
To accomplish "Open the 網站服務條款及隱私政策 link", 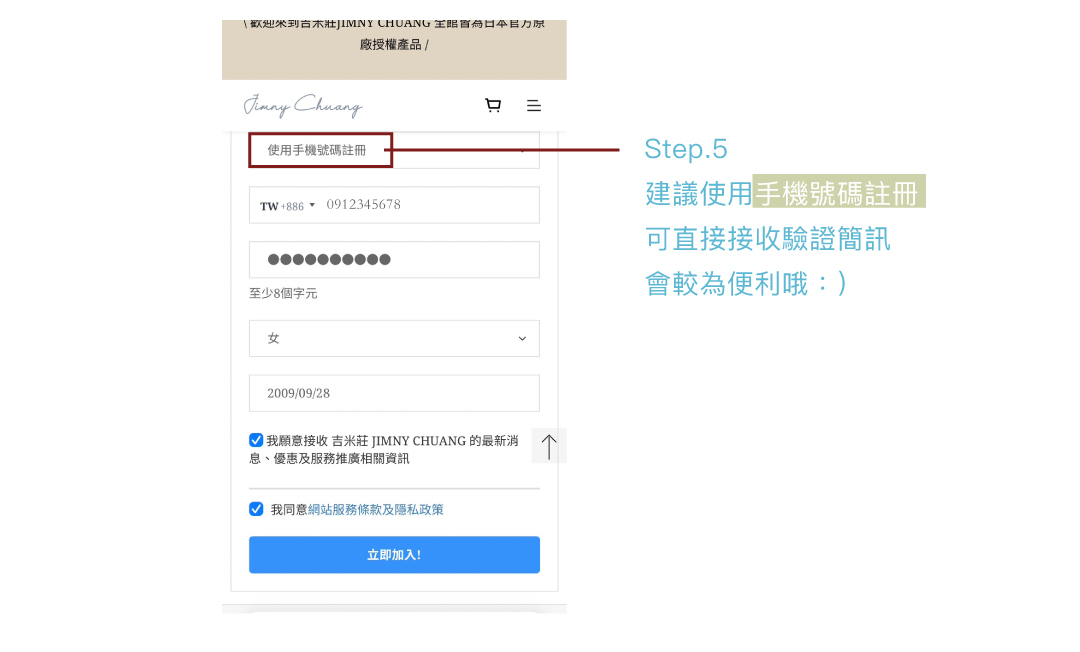I will pos(375,509).
